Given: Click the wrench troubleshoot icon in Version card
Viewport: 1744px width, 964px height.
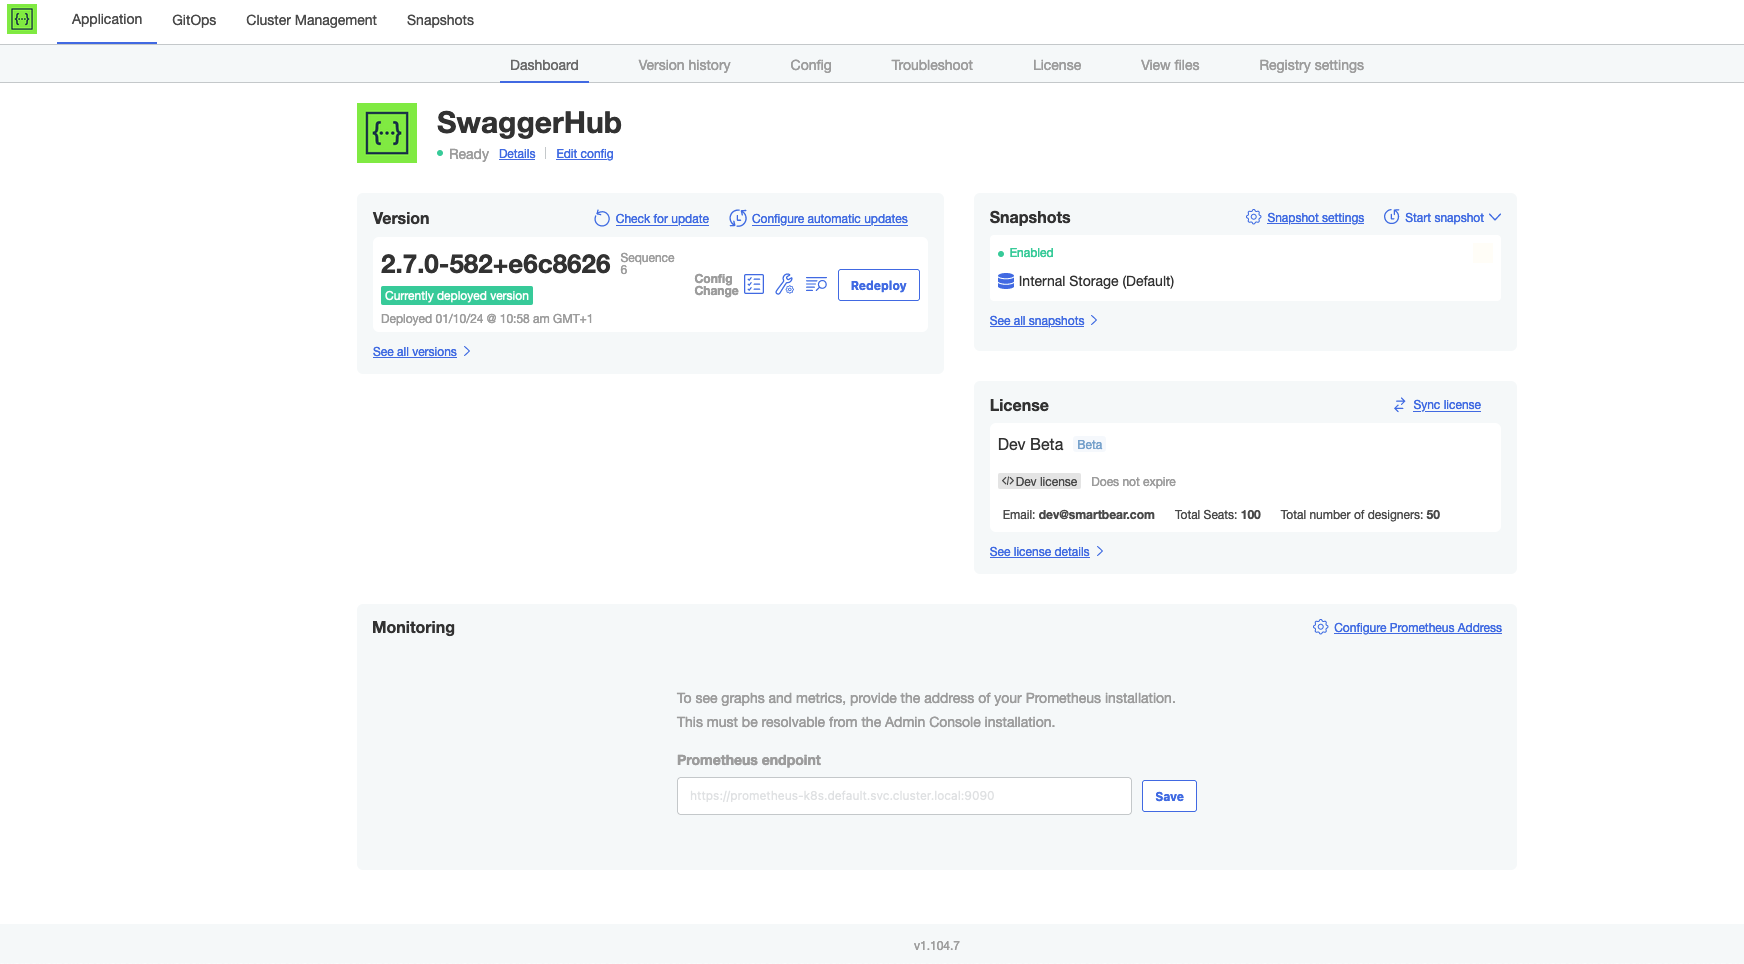Looking at the screenshot, I should (x=785, y=285).
